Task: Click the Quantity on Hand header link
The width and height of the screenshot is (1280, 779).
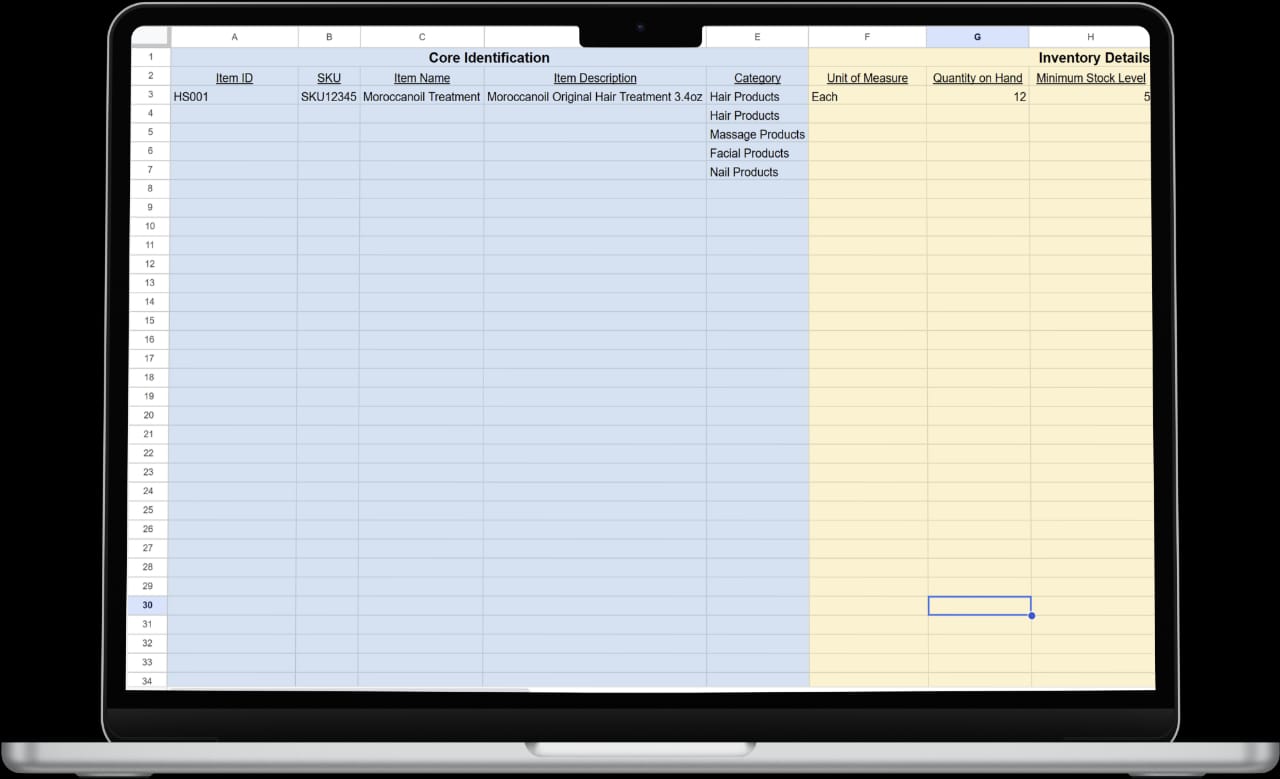Action: (977, 77)
